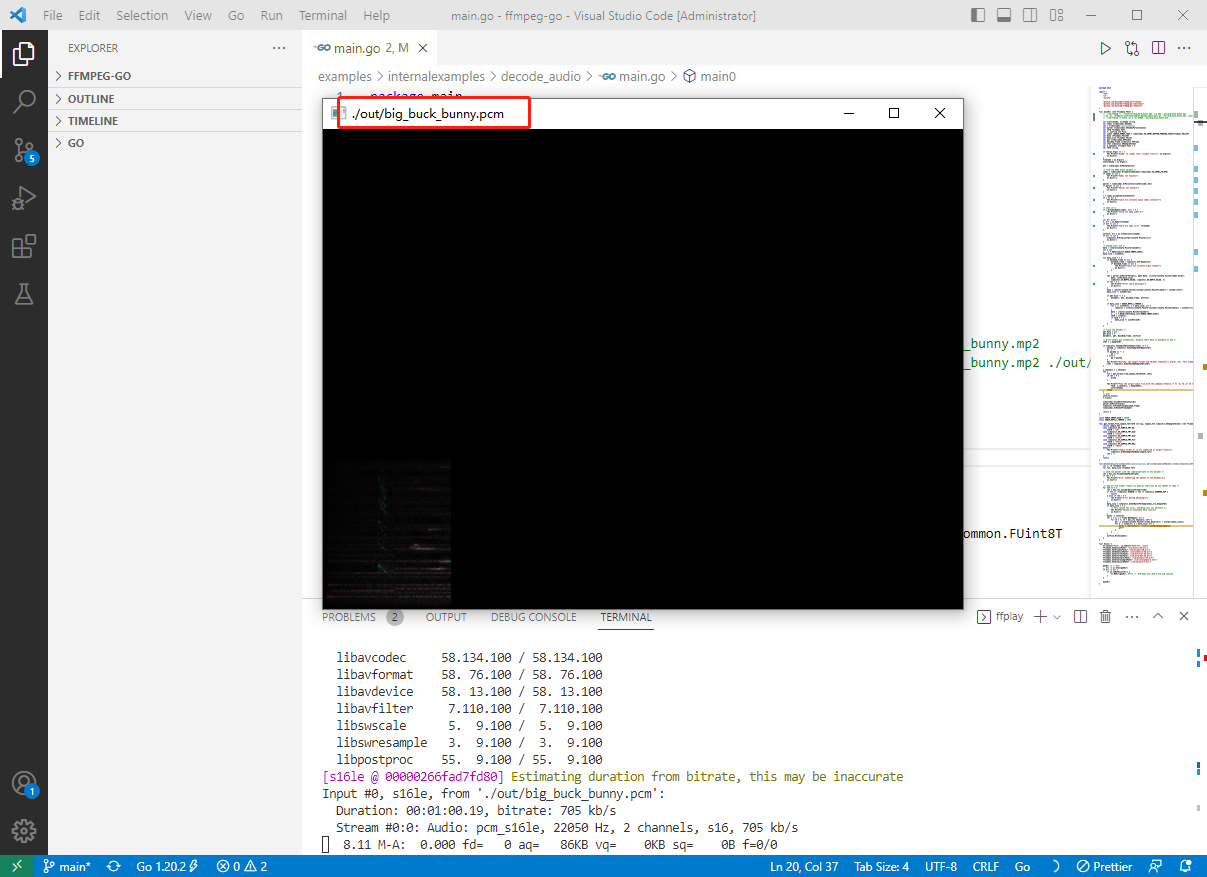
Task: Toggle primary side bar layout icon
Action: [x=979, y=15]
